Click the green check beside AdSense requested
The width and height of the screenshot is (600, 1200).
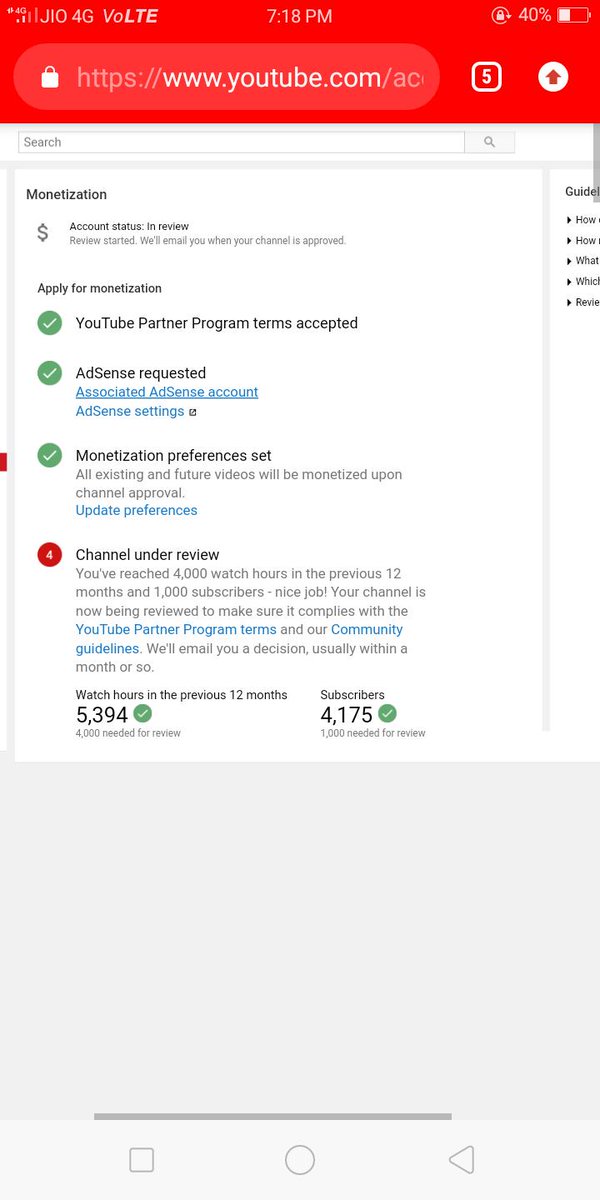coord(49,373)
